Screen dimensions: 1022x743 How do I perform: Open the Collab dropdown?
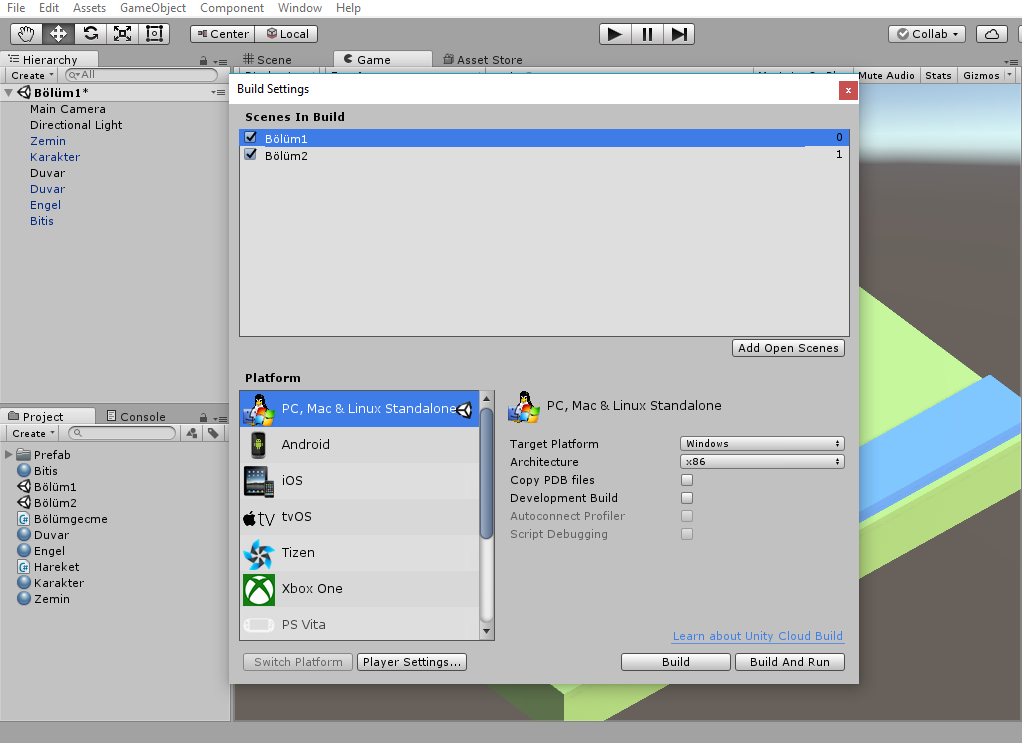click(x=927, y=34)
